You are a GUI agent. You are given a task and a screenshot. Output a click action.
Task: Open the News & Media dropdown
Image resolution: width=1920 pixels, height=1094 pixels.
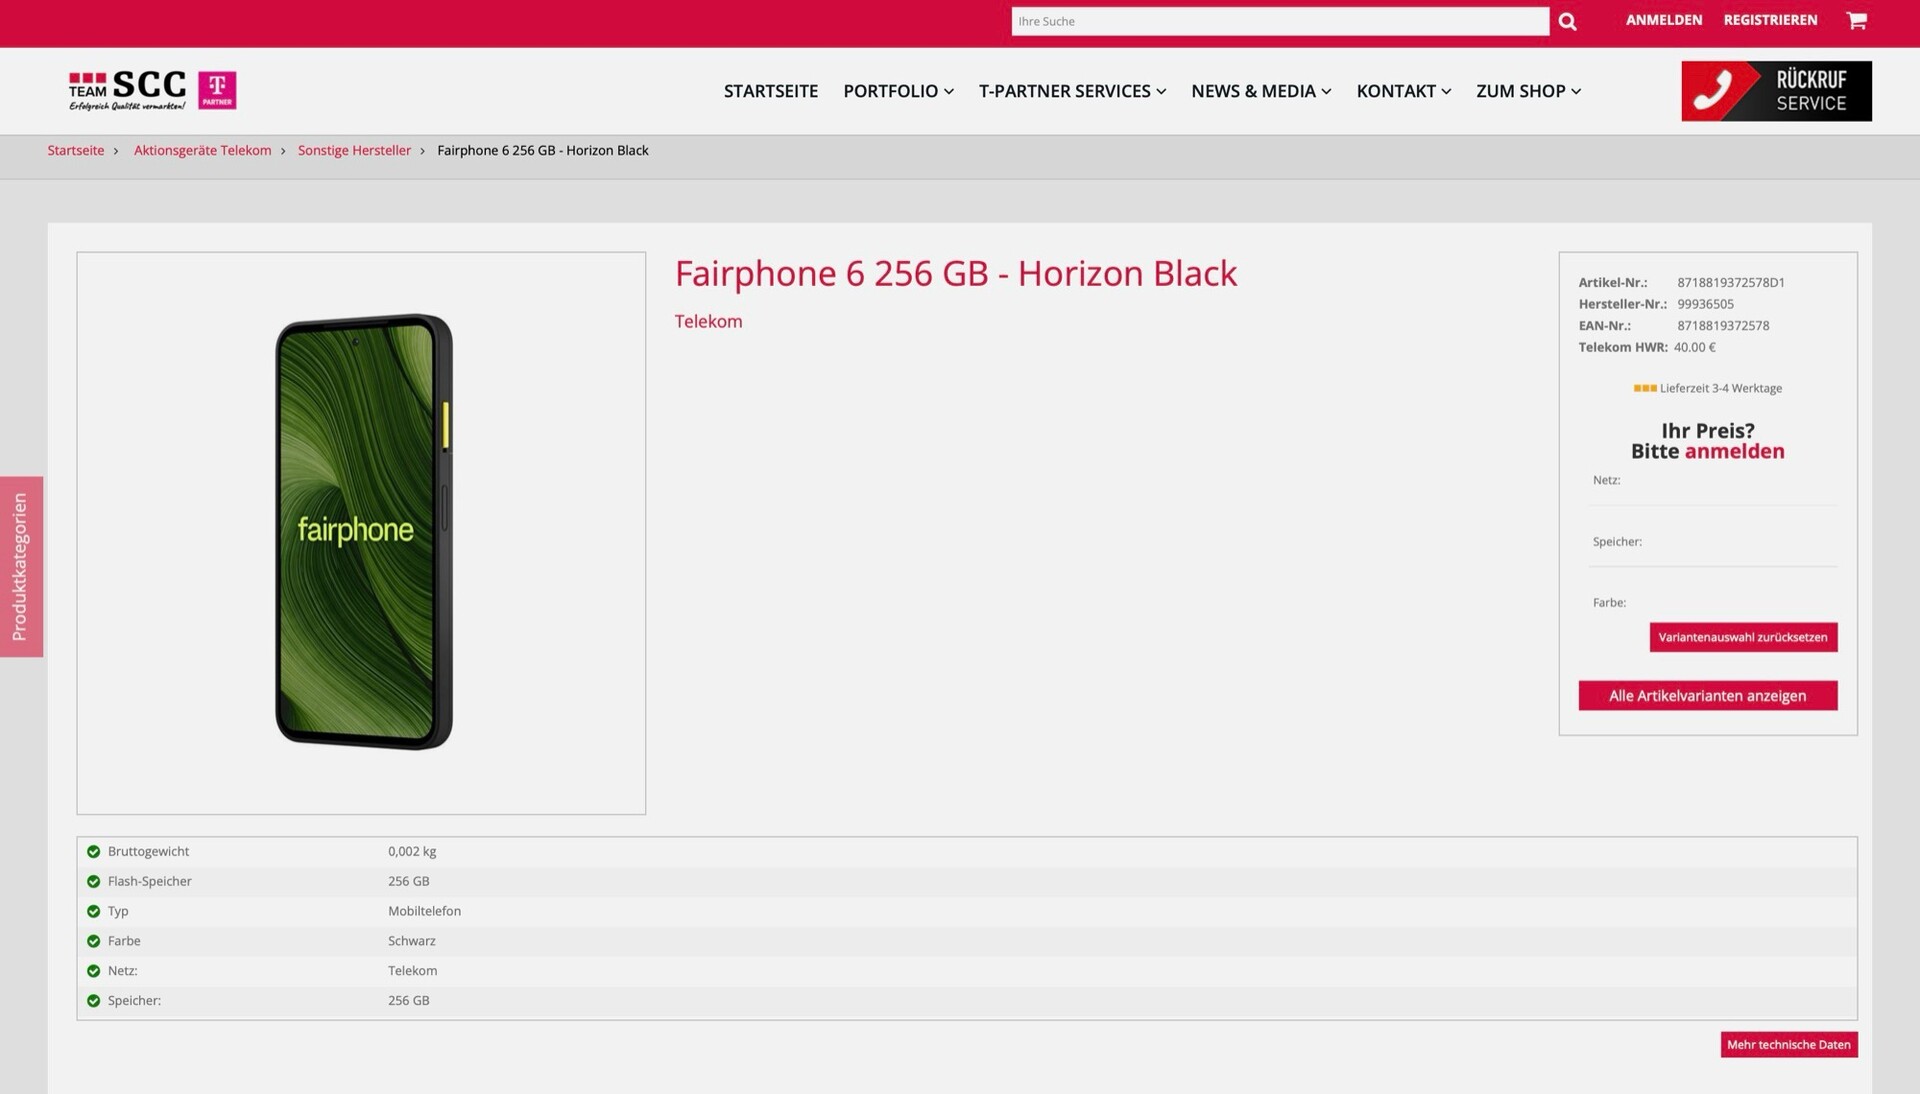point(1260,91)
